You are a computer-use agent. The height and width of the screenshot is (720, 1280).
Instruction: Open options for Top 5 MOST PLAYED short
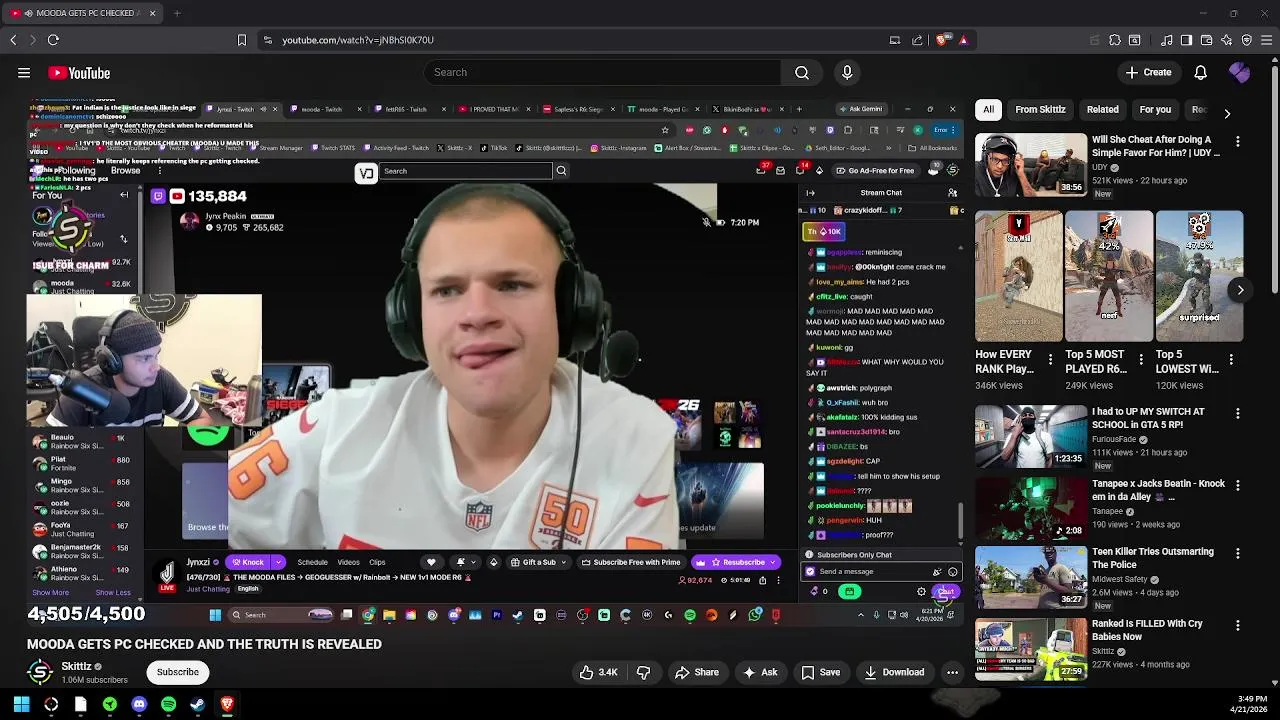click(x=1141, y=359)
